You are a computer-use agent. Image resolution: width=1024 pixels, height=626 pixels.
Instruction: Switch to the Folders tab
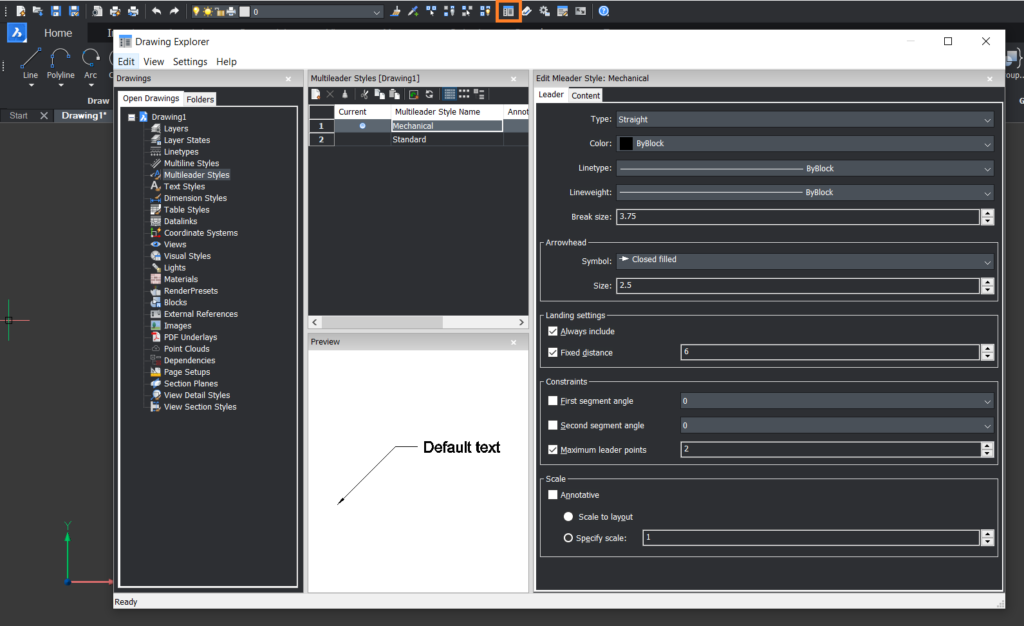point(200,99)
